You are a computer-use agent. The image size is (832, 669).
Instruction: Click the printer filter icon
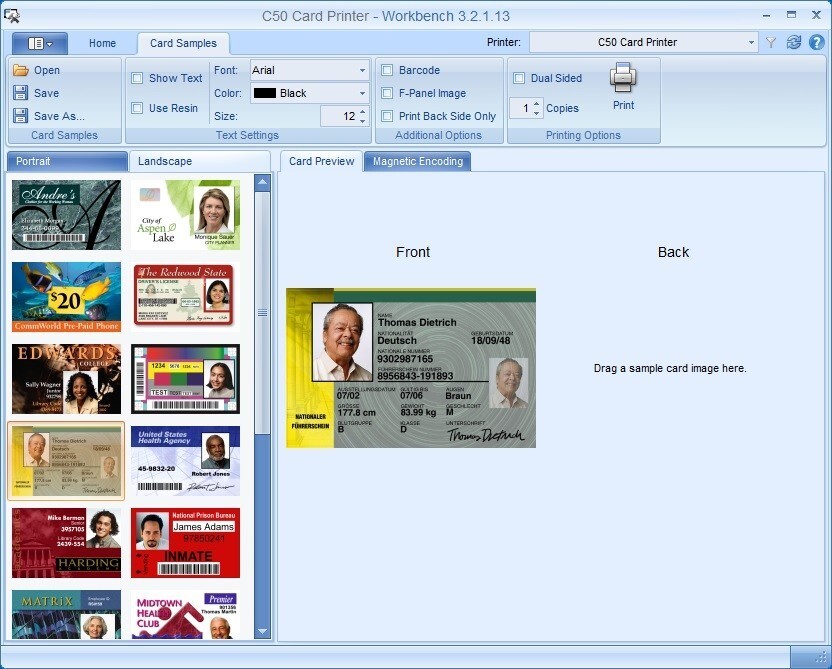(x=771, y=42)
